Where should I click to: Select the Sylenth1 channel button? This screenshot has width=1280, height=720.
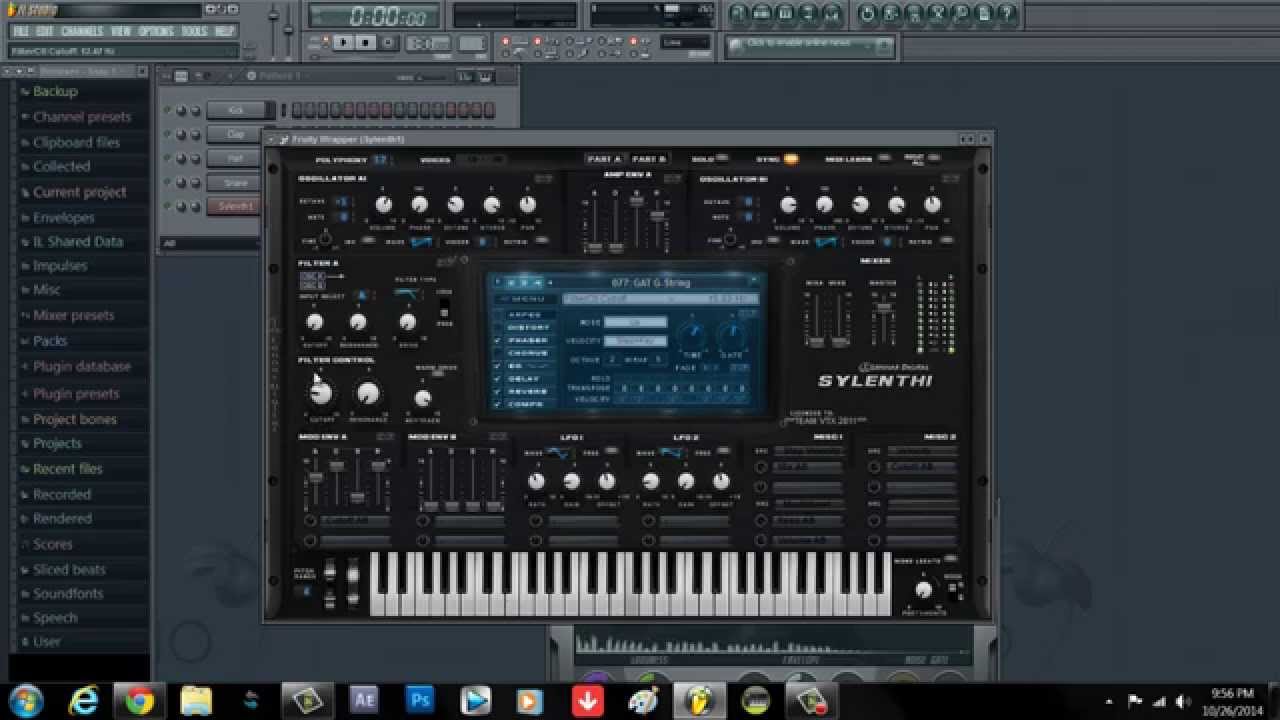click(x=236, y=206)
